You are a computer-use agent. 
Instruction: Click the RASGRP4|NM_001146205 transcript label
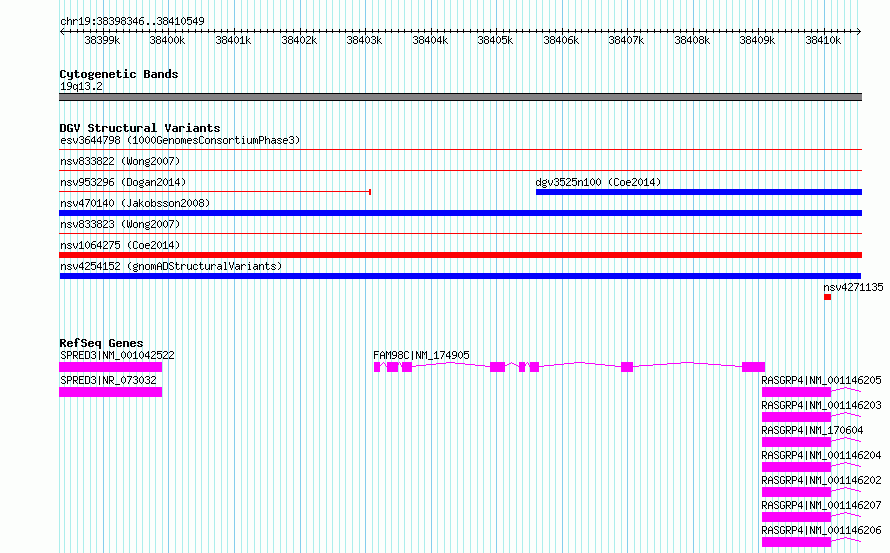[821, 380]
